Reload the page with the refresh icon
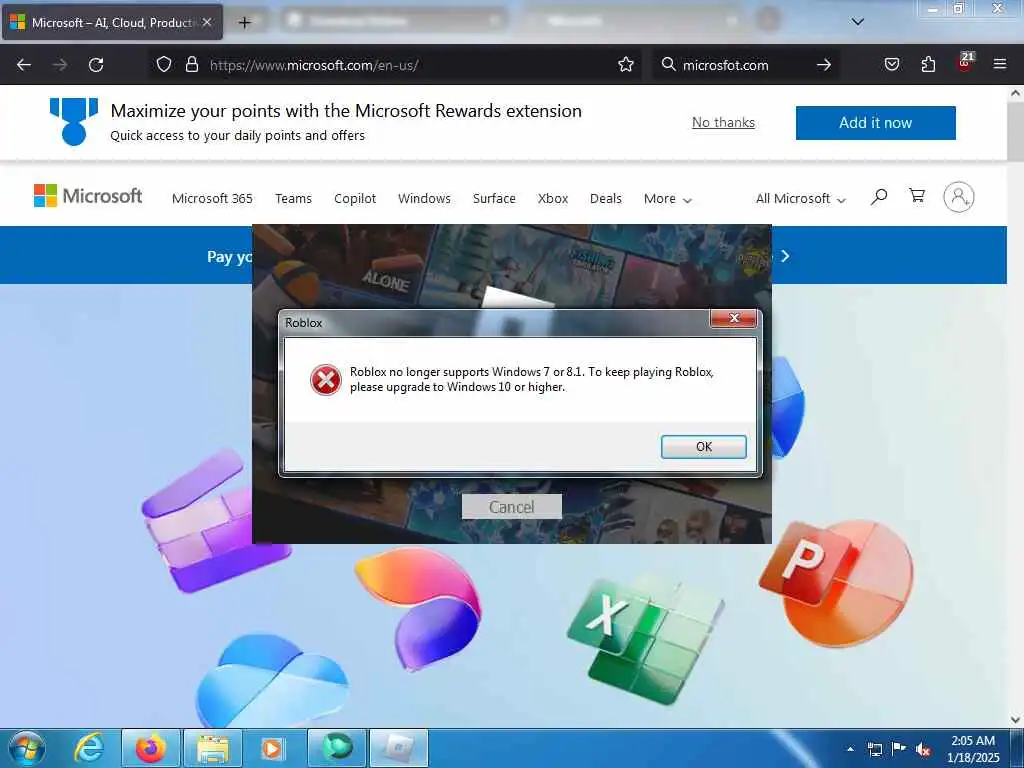 96,65
